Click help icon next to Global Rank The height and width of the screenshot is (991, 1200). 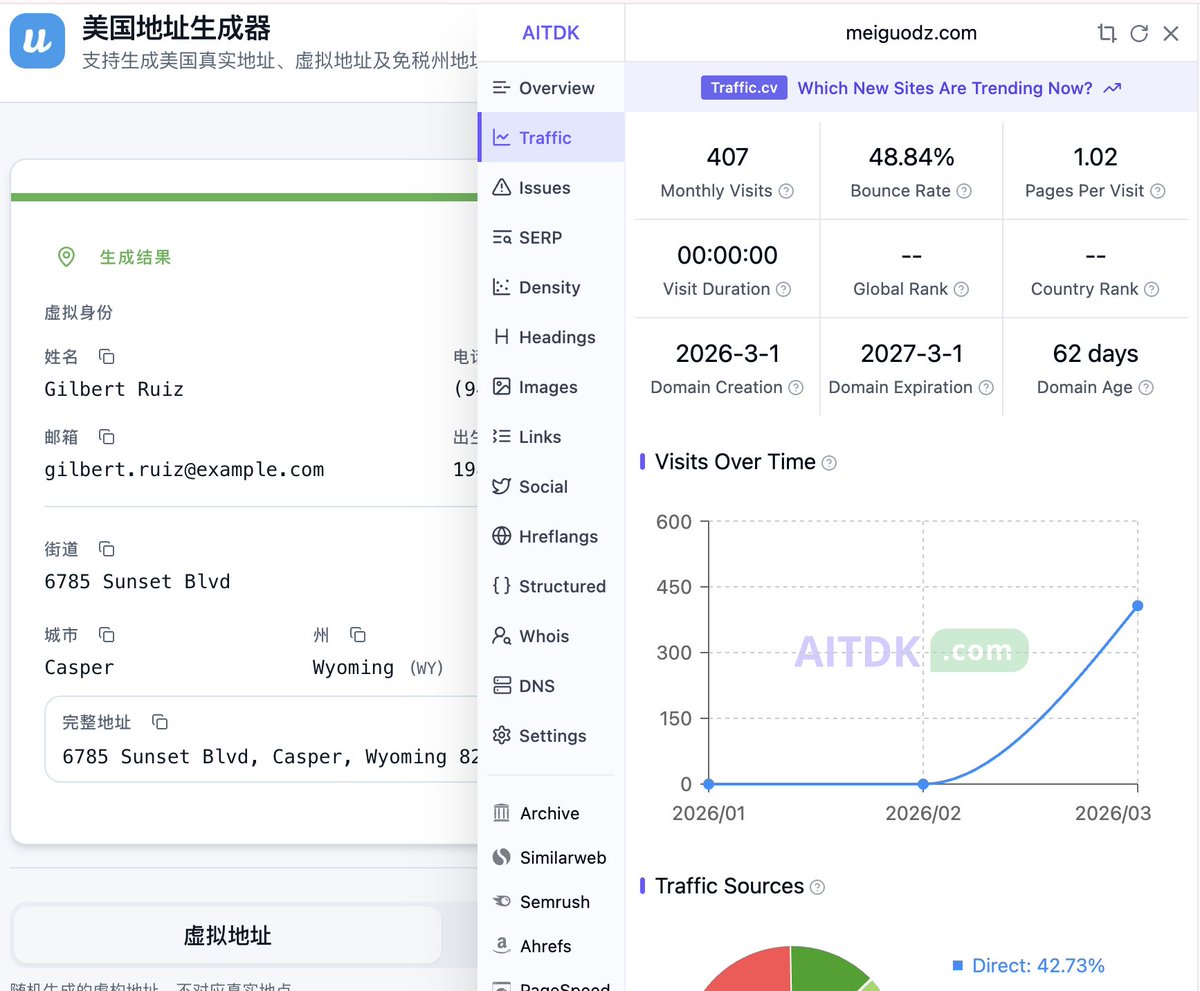pyautogui.click(x=961, y=289)
